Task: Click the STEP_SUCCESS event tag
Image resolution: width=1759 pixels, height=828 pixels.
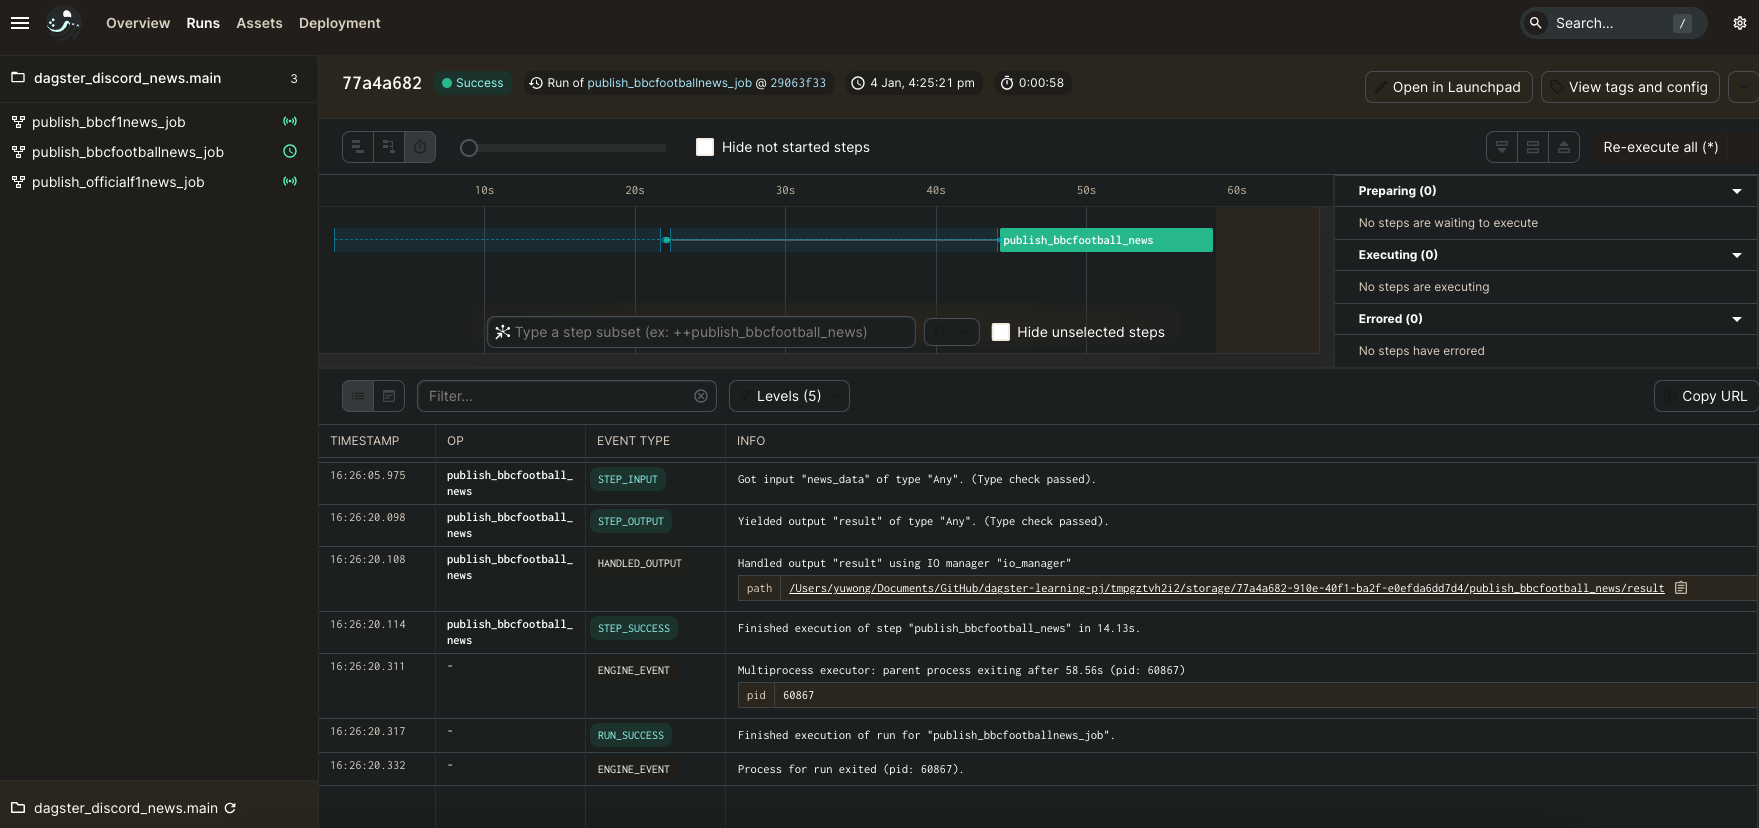Action: click(634, 628)
